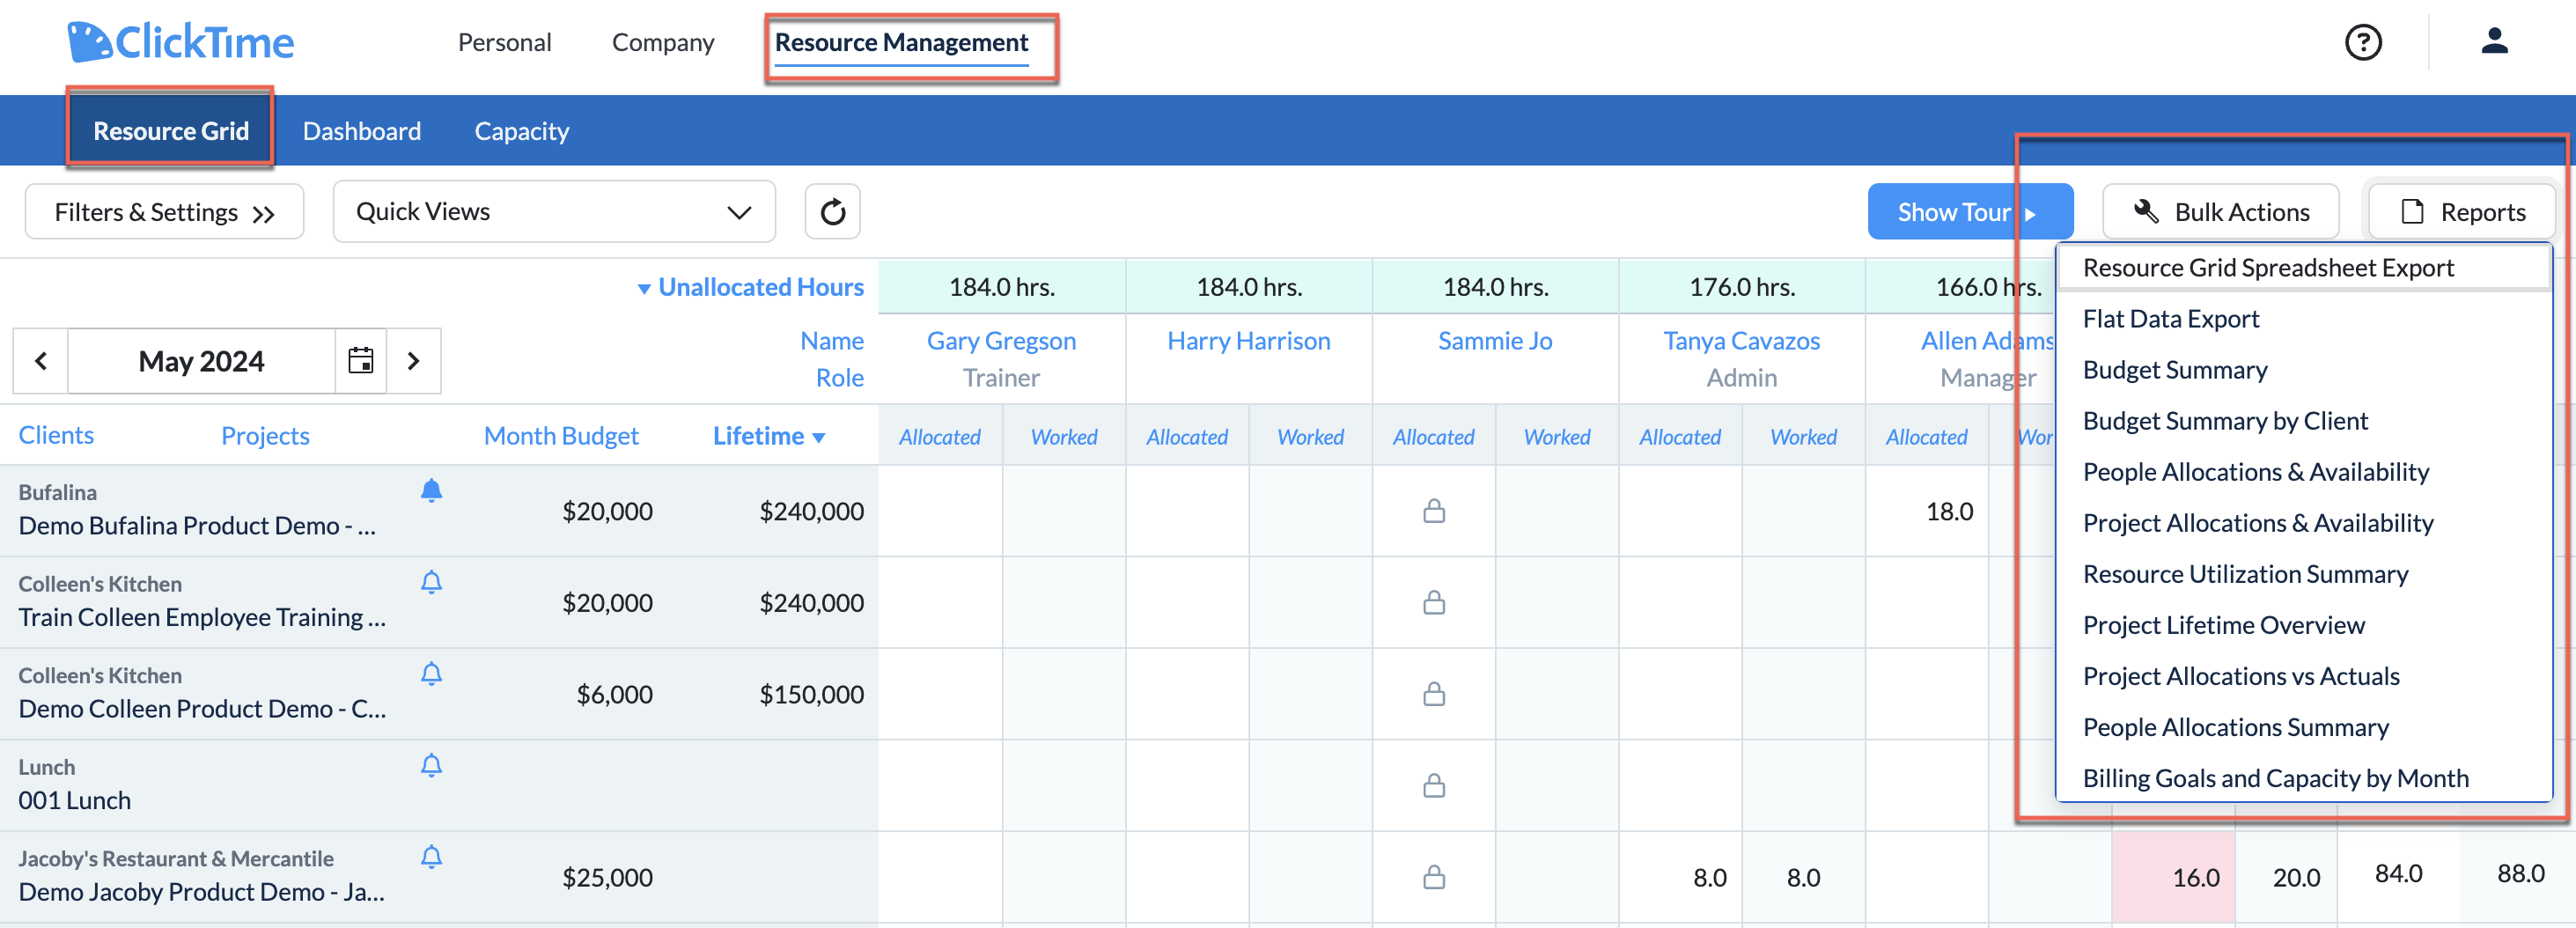Viewport: 2576px width, 928px height.
Task: Open Quick Views dropdown
Action: point(554,212)
